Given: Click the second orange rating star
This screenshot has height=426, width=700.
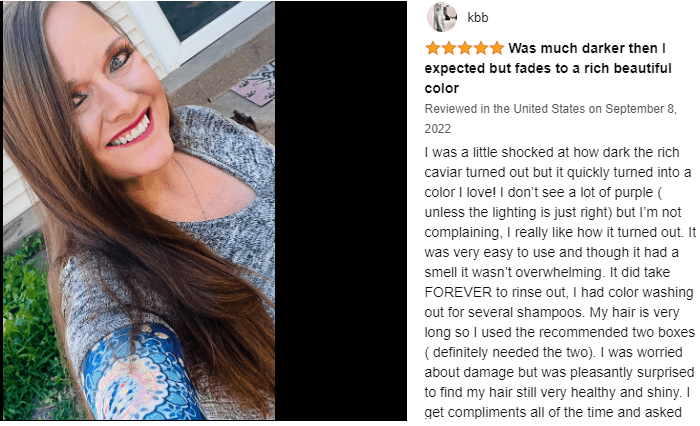Looking at the screenshot, I should click(449, 48).
